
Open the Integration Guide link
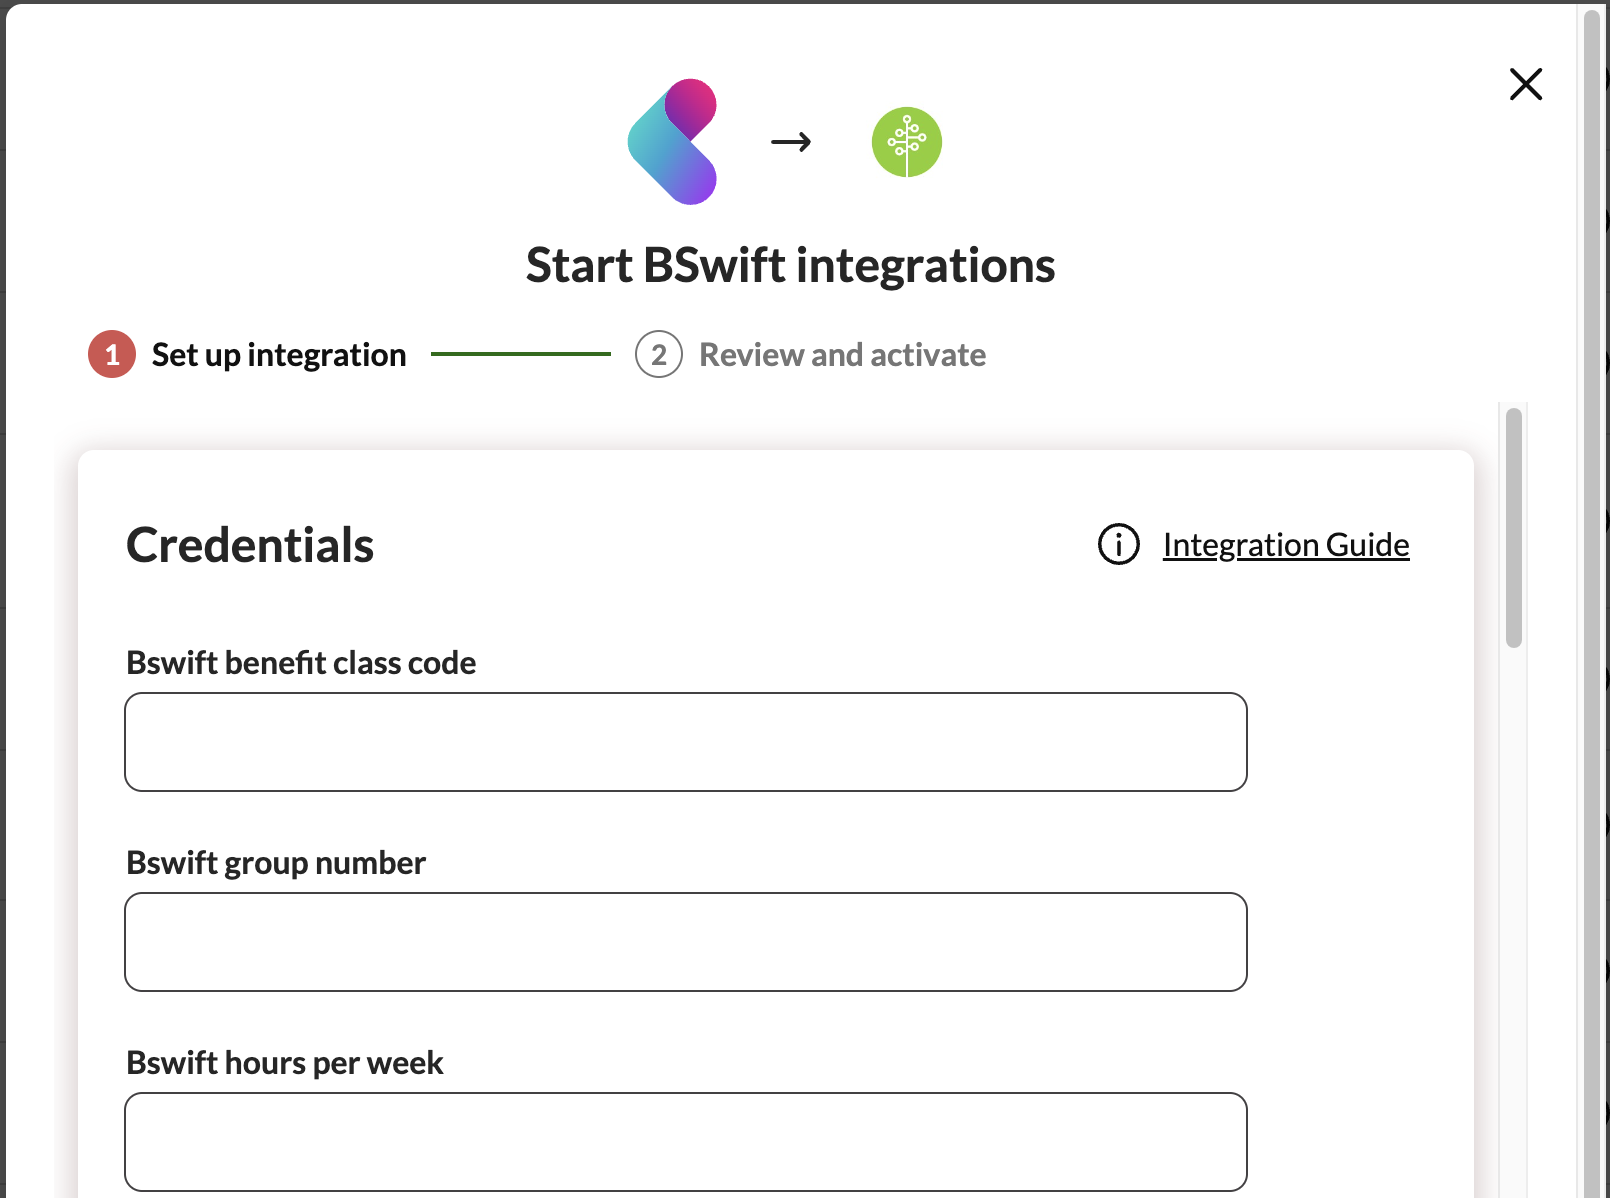[x=1285, y=545]
